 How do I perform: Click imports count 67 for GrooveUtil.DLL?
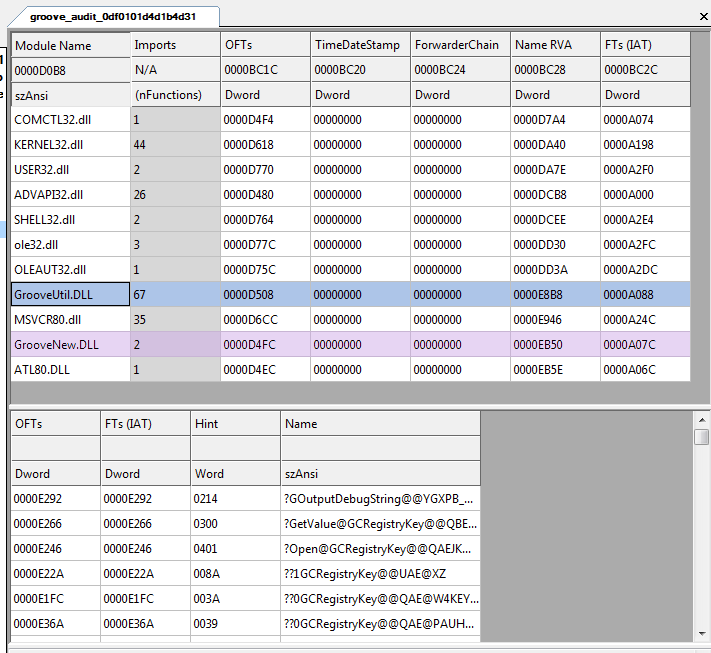pos(175,294)
